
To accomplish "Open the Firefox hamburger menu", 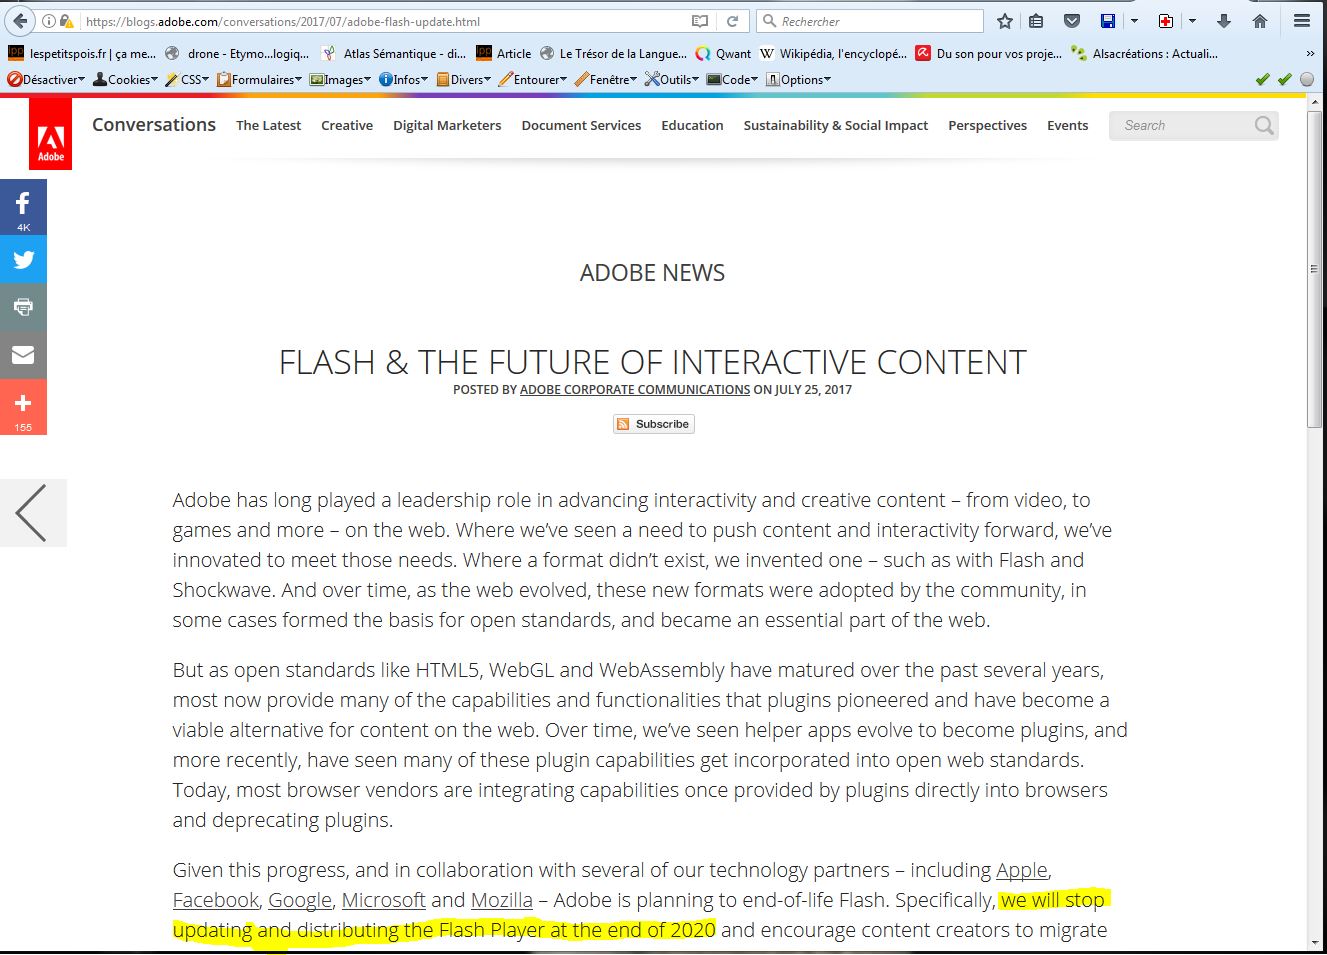I will [1302, 21].
